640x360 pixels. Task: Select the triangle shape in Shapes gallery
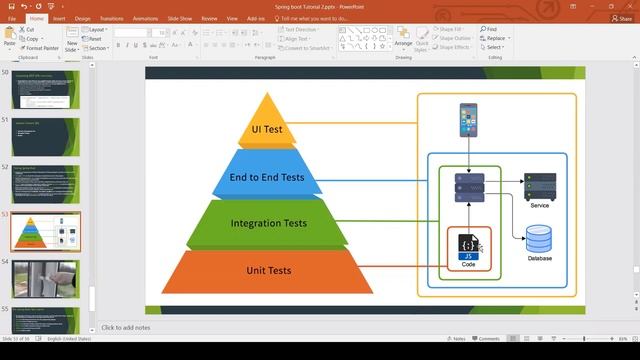pyautogui.click(x=342, y=38)
